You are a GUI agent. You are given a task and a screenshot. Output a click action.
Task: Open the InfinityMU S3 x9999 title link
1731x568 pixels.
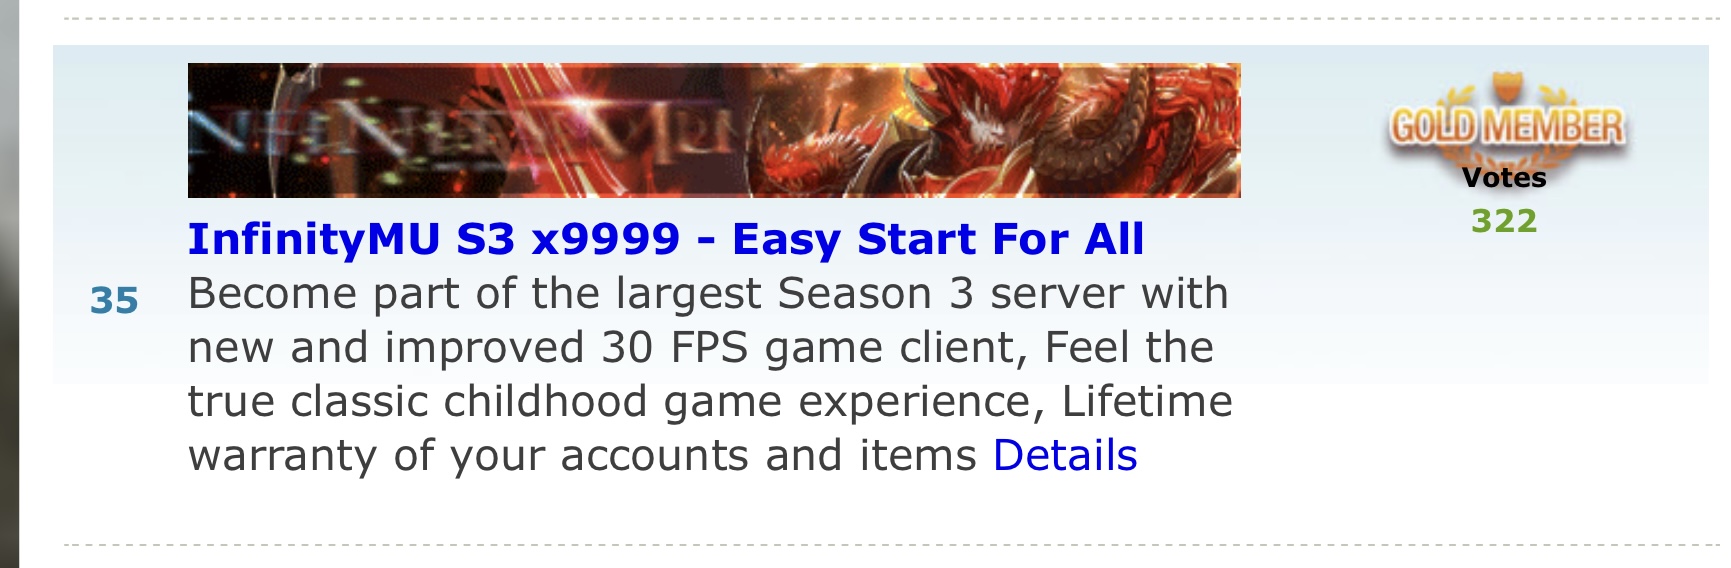(x=666, y=239)
